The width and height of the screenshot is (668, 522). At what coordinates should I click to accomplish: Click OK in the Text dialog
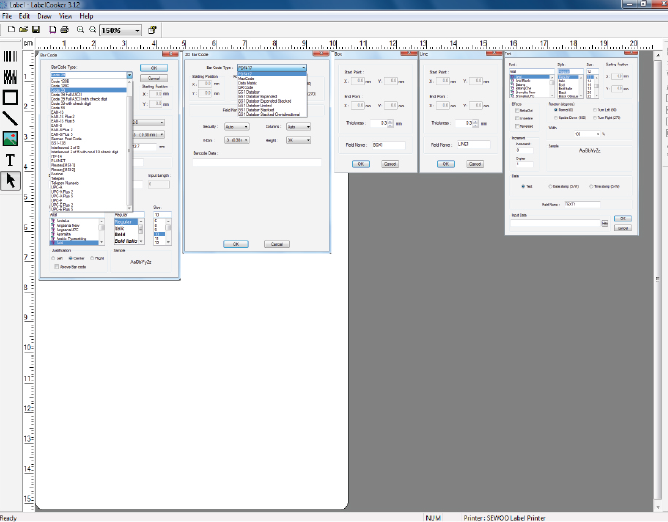click(x=623, y=219)
